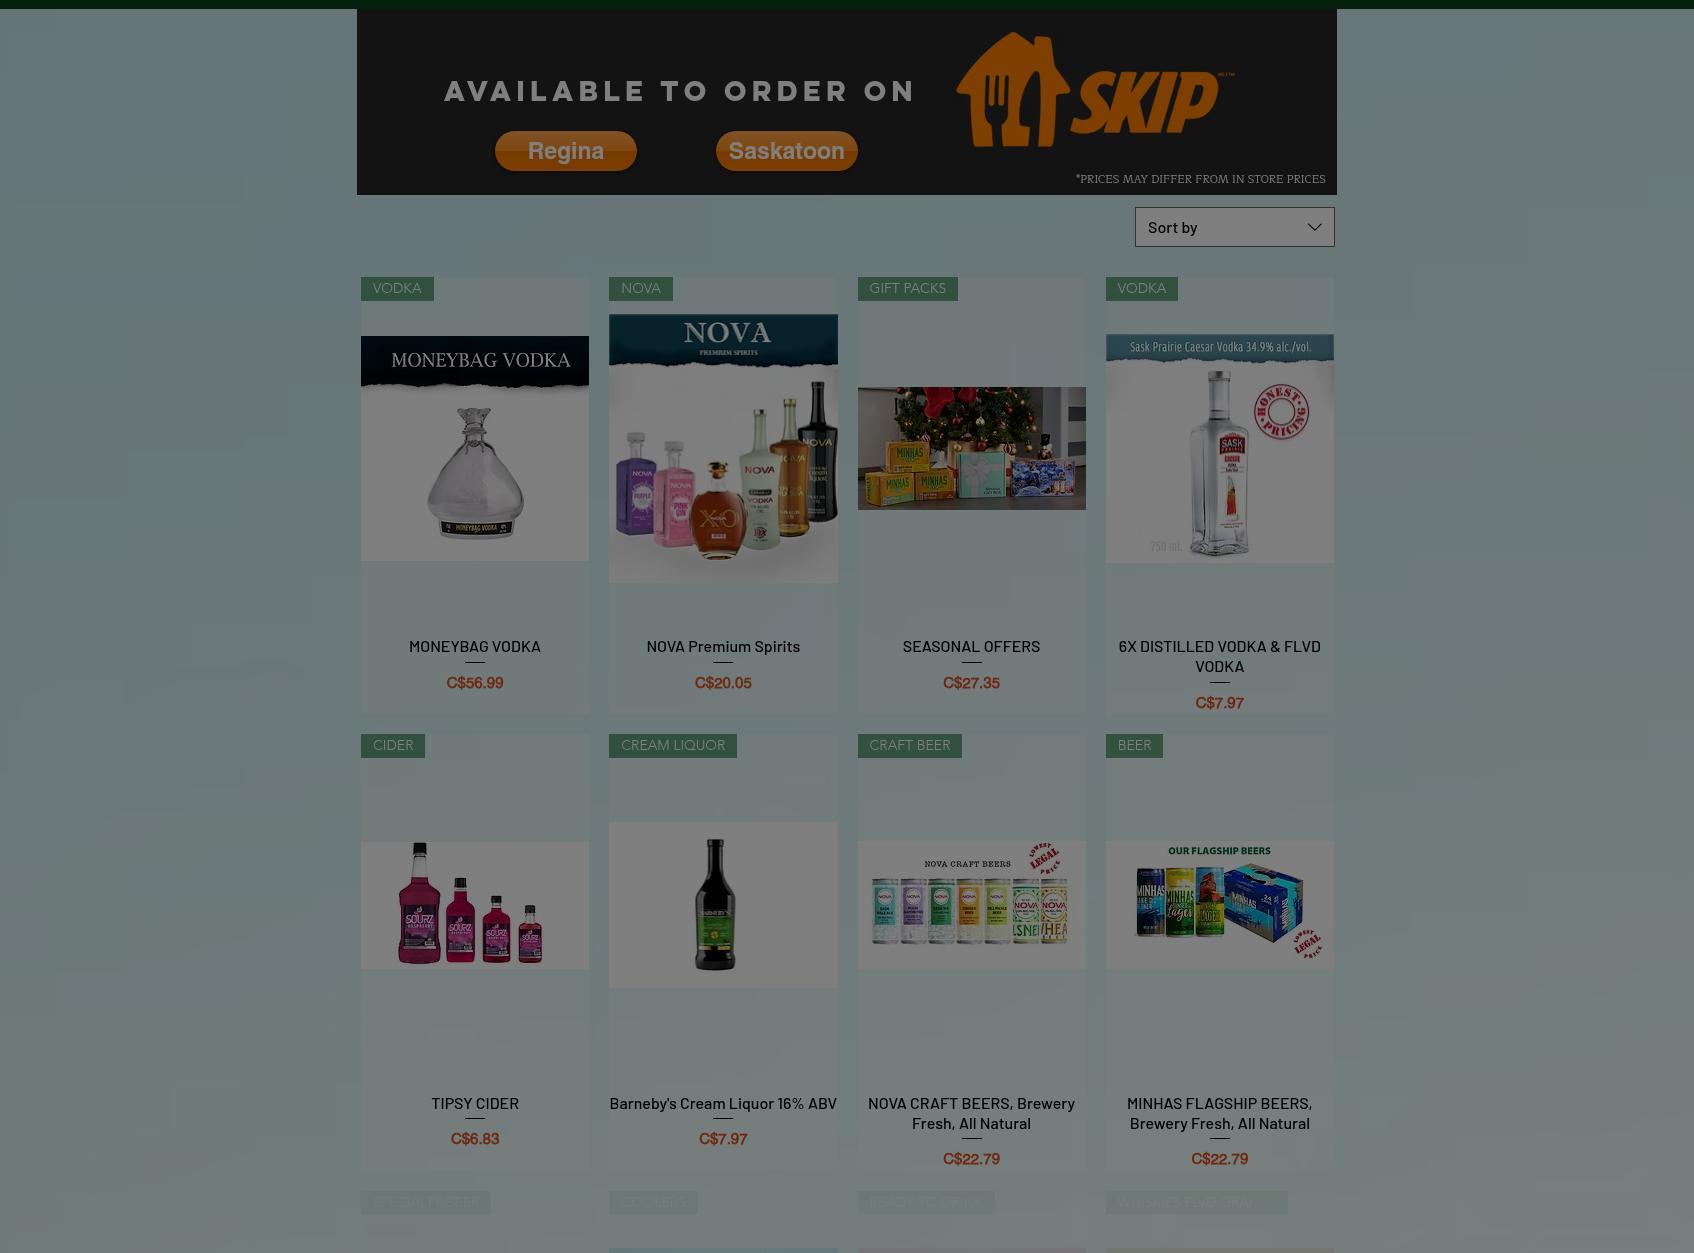Screen dimensions: 1694x1253
Task: Expand the Sort by dropdown
Action: 1234,227
